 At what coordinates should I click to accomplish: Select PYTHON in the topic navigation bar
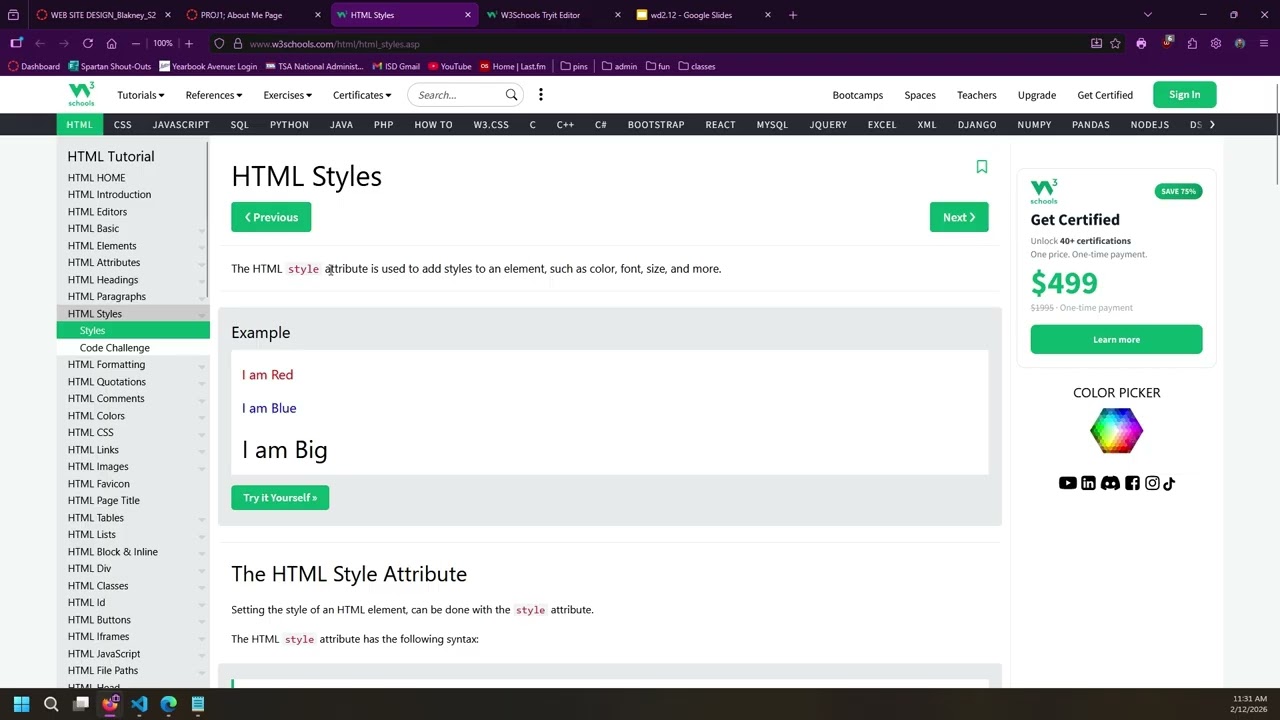(x=289, y=125)
